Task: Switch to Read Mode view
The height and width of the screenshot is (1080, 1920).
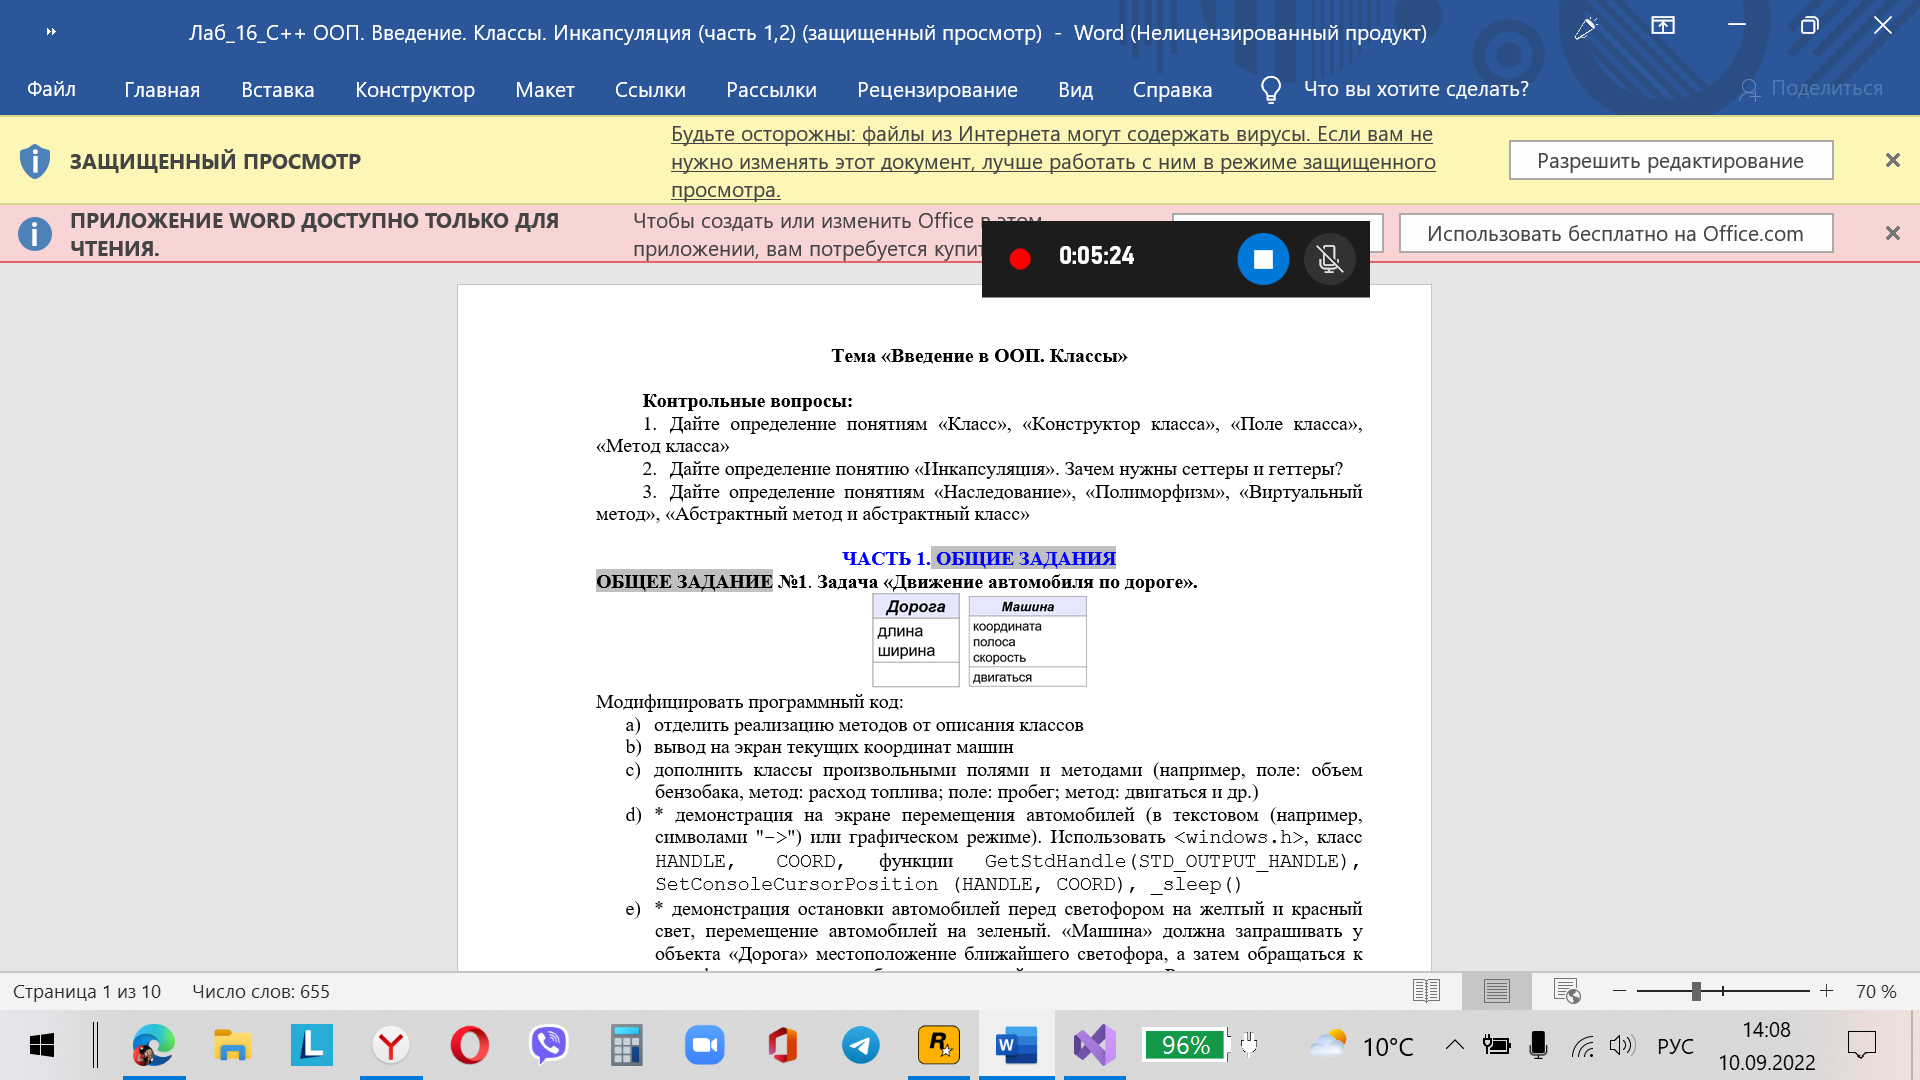Action: point(1426,991)
